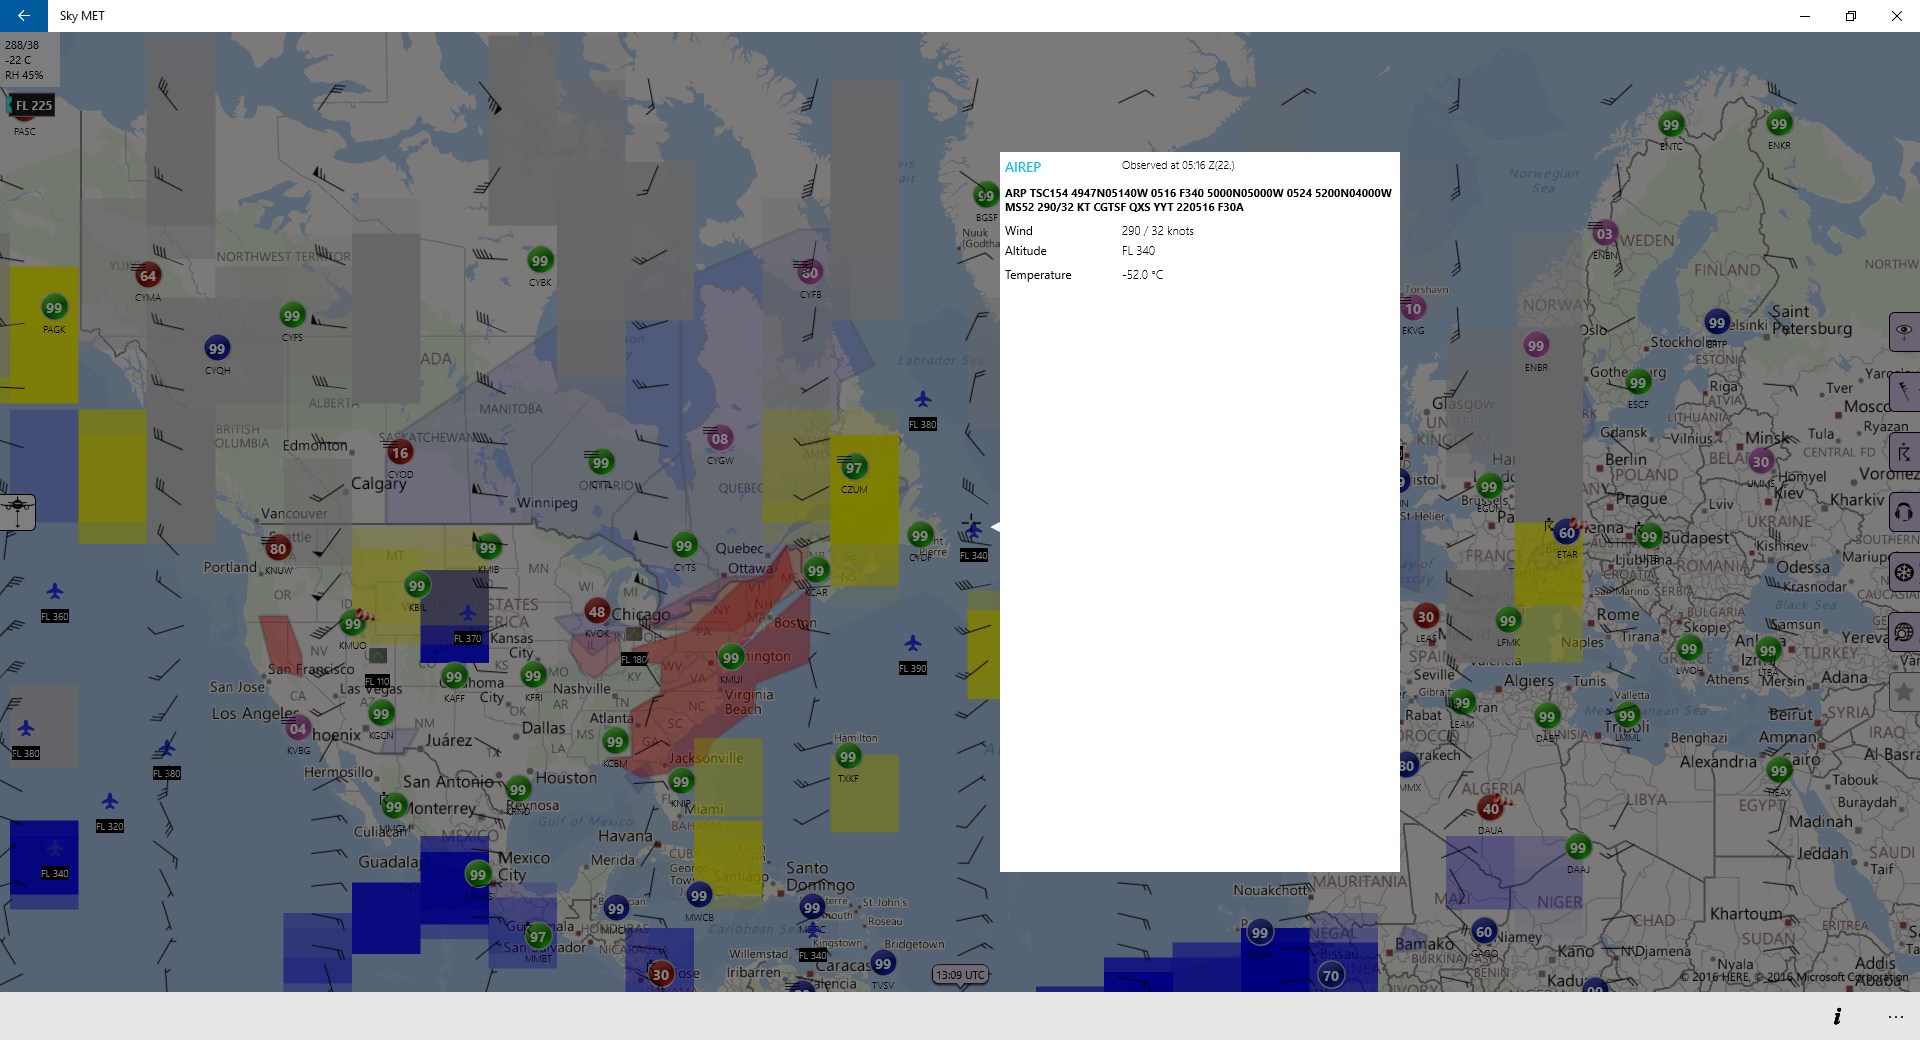This screenshot has height=1040, width=1920.
Task: Go back using the title bar arrow
Action: [23, 16]
